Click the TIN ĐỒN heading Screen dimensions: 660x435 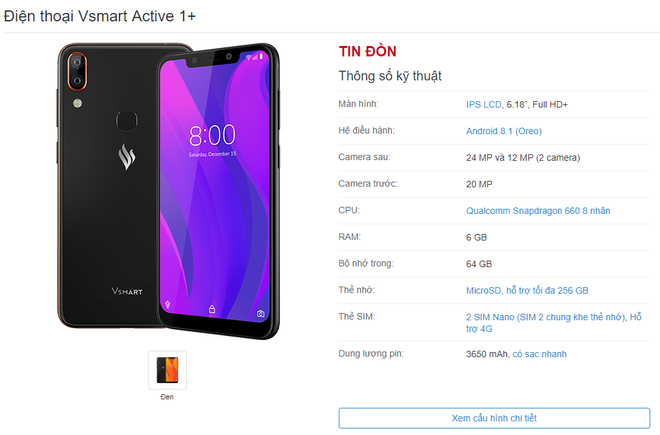367,51
